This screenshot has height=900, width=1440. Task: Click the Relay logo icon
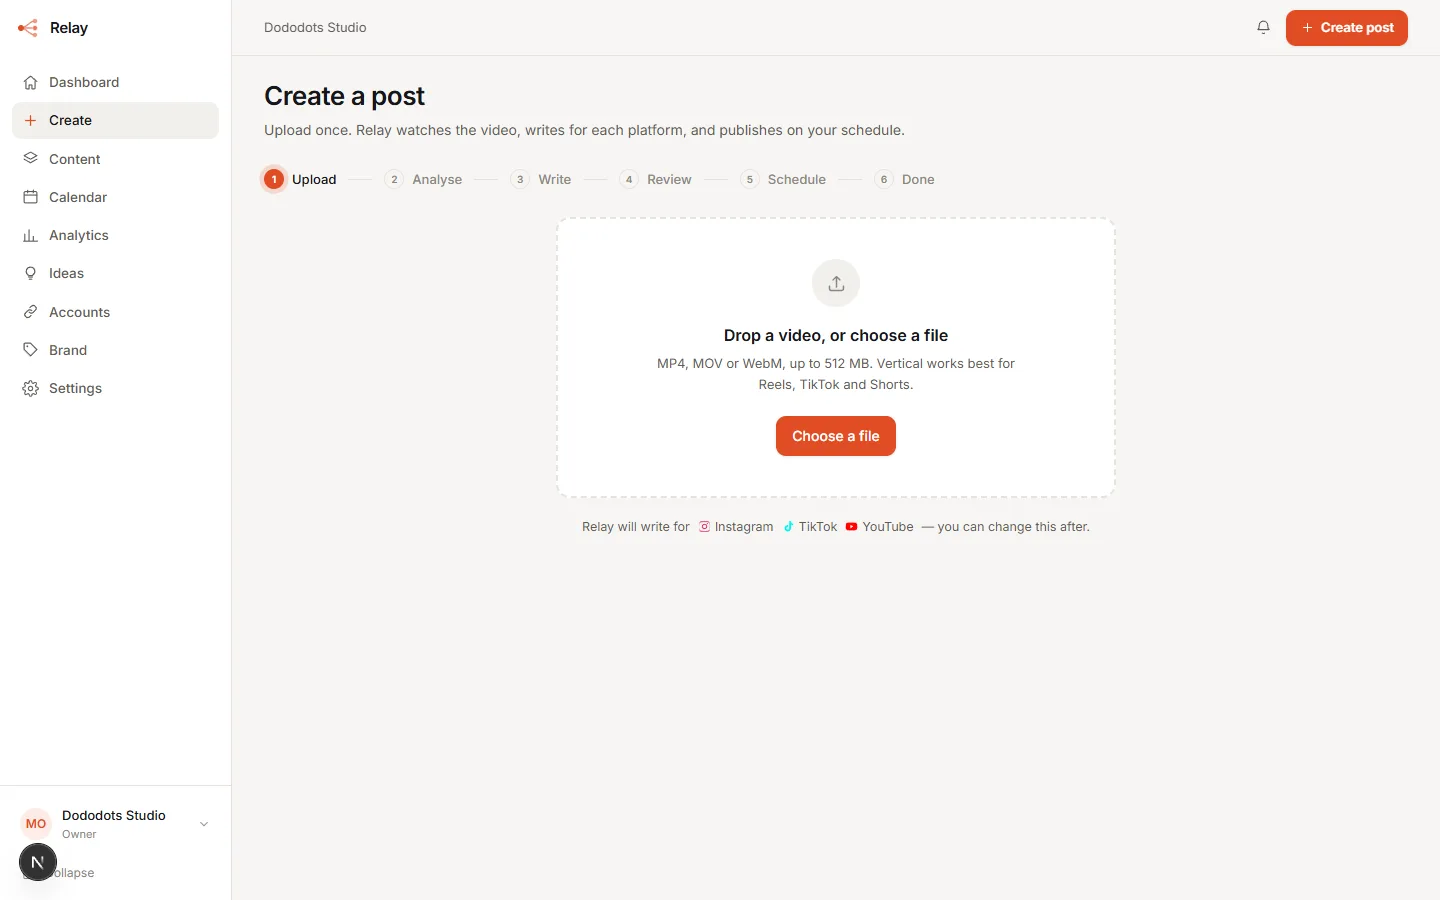click(x=28, y=28)
